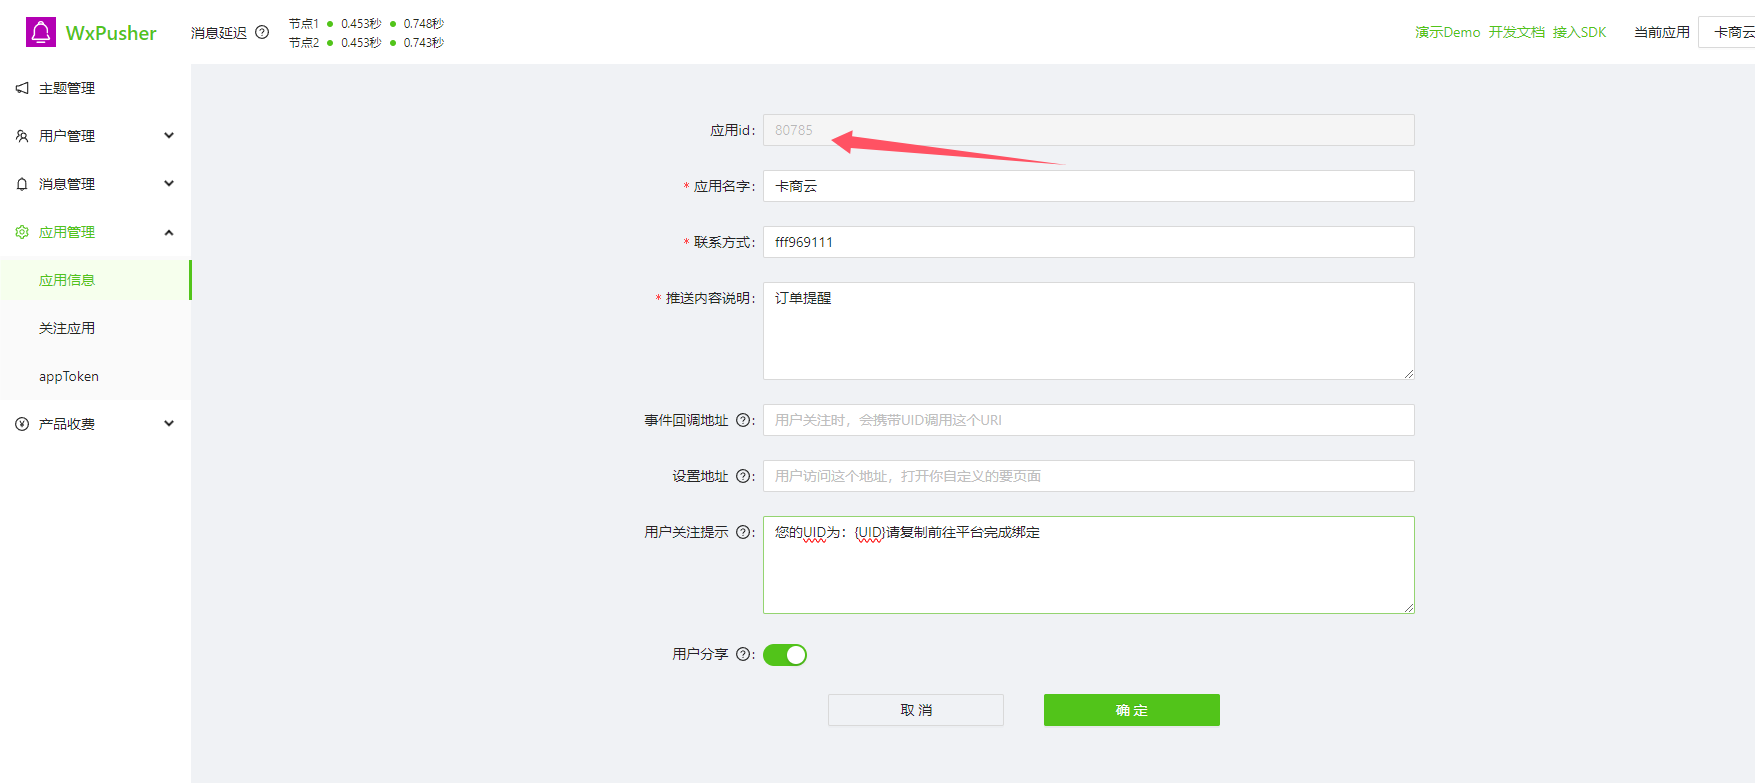The width and height of the screenshot is (1755, 783).
Task: Click the 消息延迟 label text
Action: (x=219, y=33)
